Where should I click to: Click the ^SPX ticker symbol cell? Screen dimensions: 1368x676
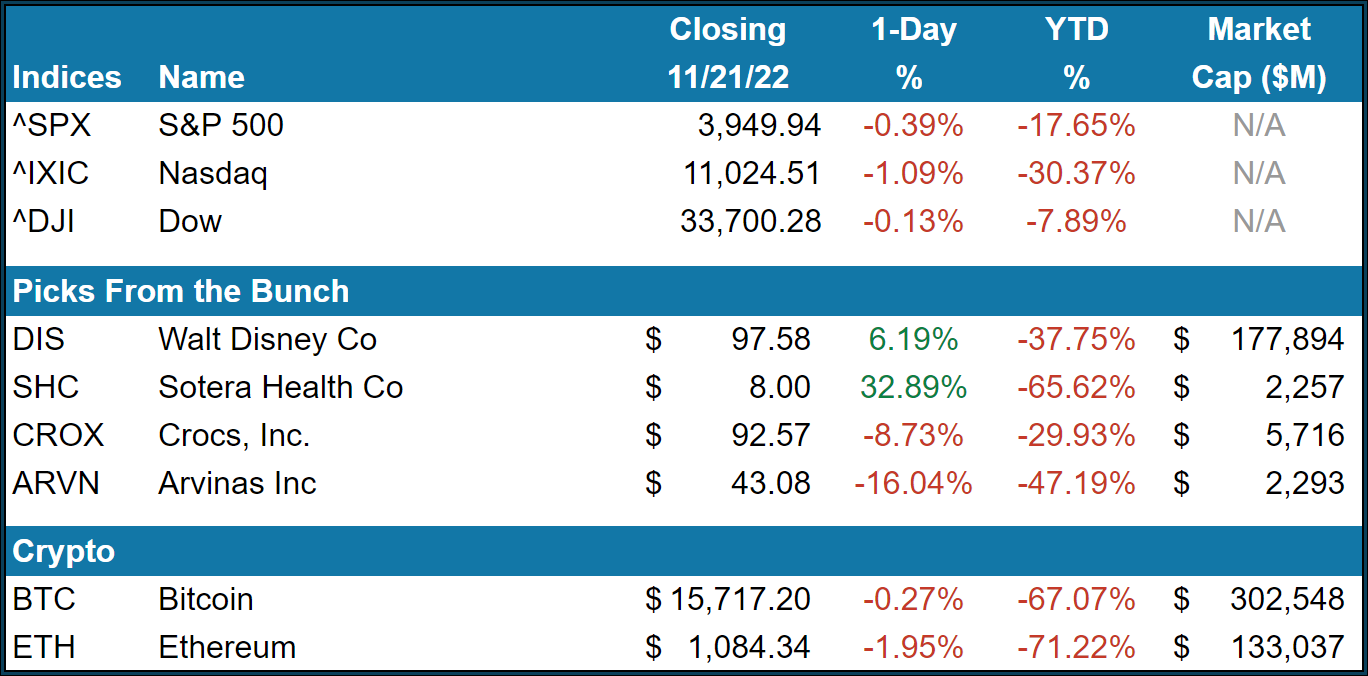(x=50, y=126)
